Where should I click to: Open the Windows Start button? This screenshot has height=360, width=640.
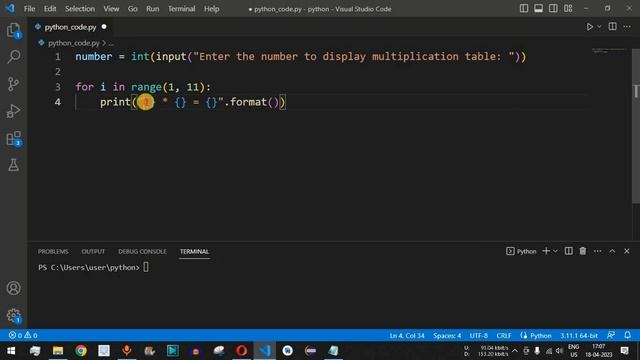click(11, 351)
